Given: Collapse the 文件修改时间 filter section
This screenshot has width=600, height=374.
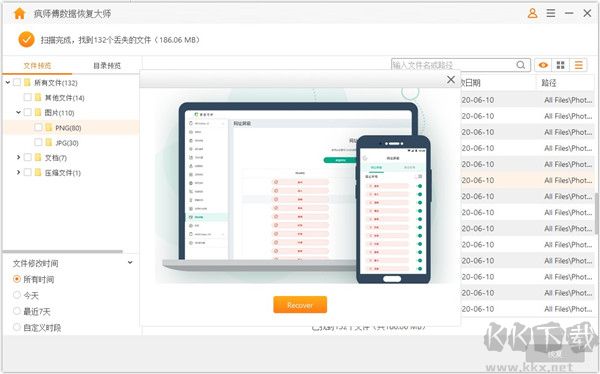Looking at the screenshot, I should 130,263.
